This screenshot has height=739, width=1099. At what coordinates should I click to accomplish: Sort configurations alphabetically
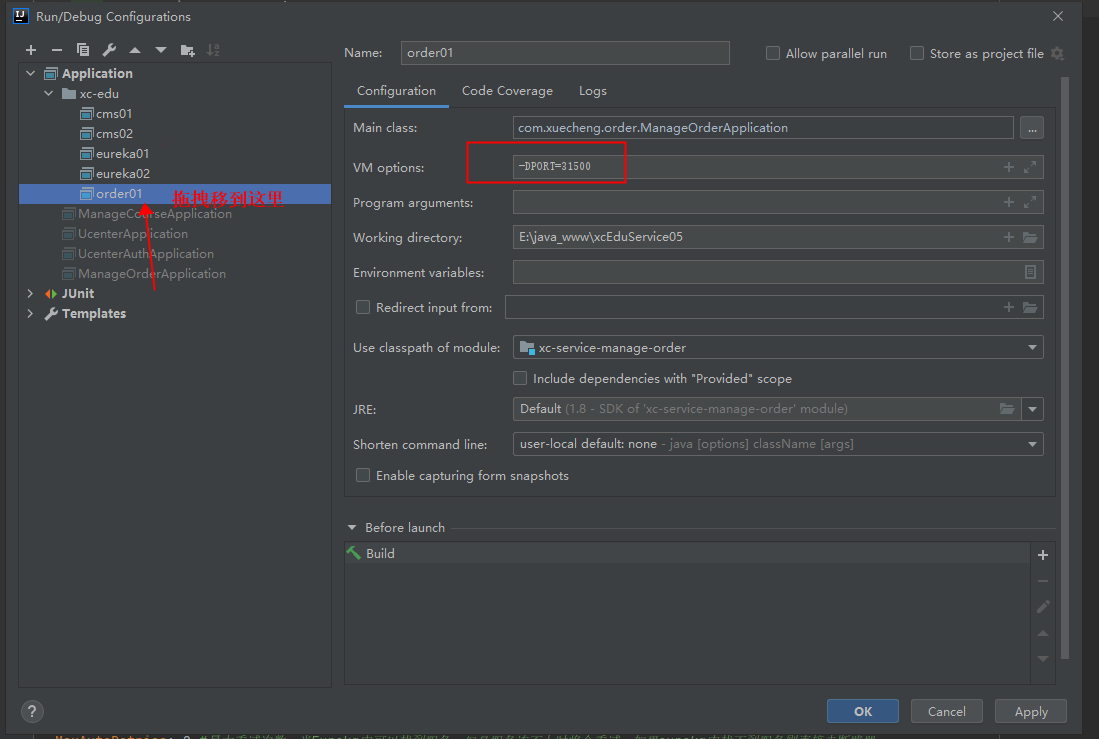(x=213, y=50)
